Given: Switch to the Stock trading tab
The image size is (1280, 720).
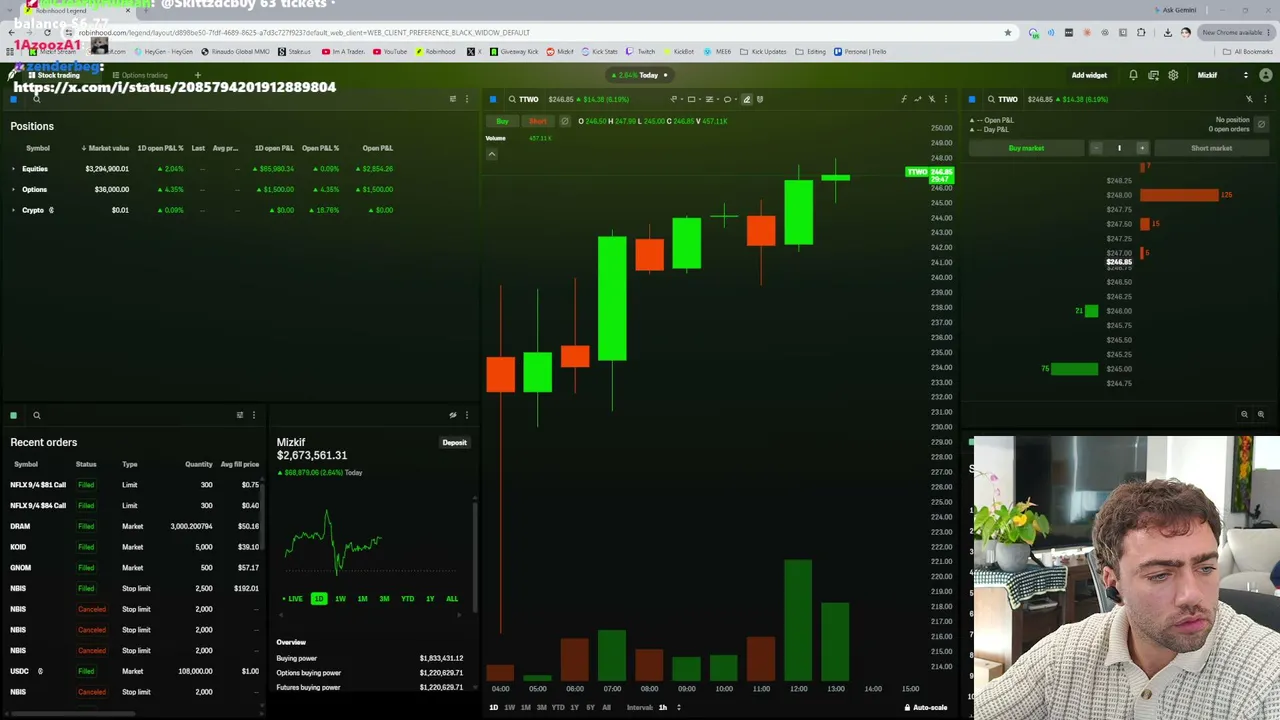Looking at the screenshot, I should pyautogui.click(x=55, y=75).
